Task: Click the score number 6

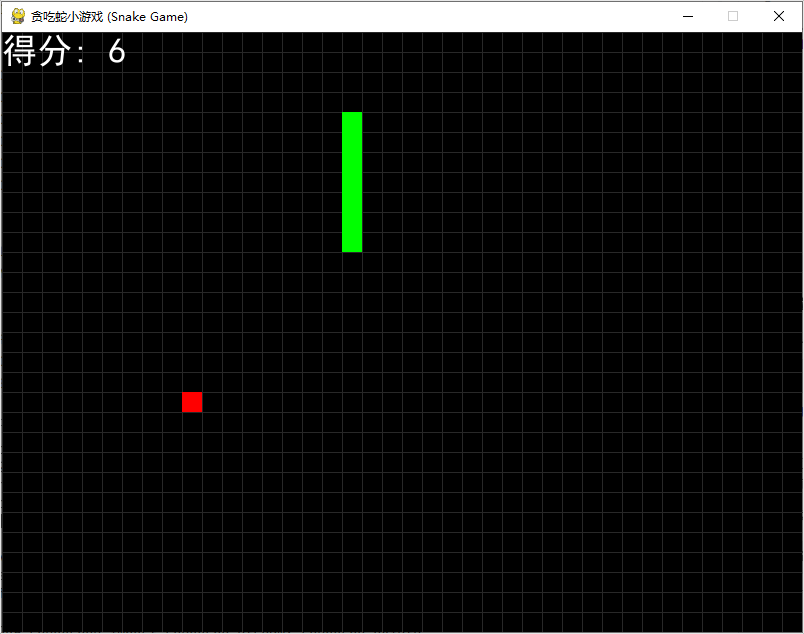Action: pyautogui.click(x=117, y=51)
